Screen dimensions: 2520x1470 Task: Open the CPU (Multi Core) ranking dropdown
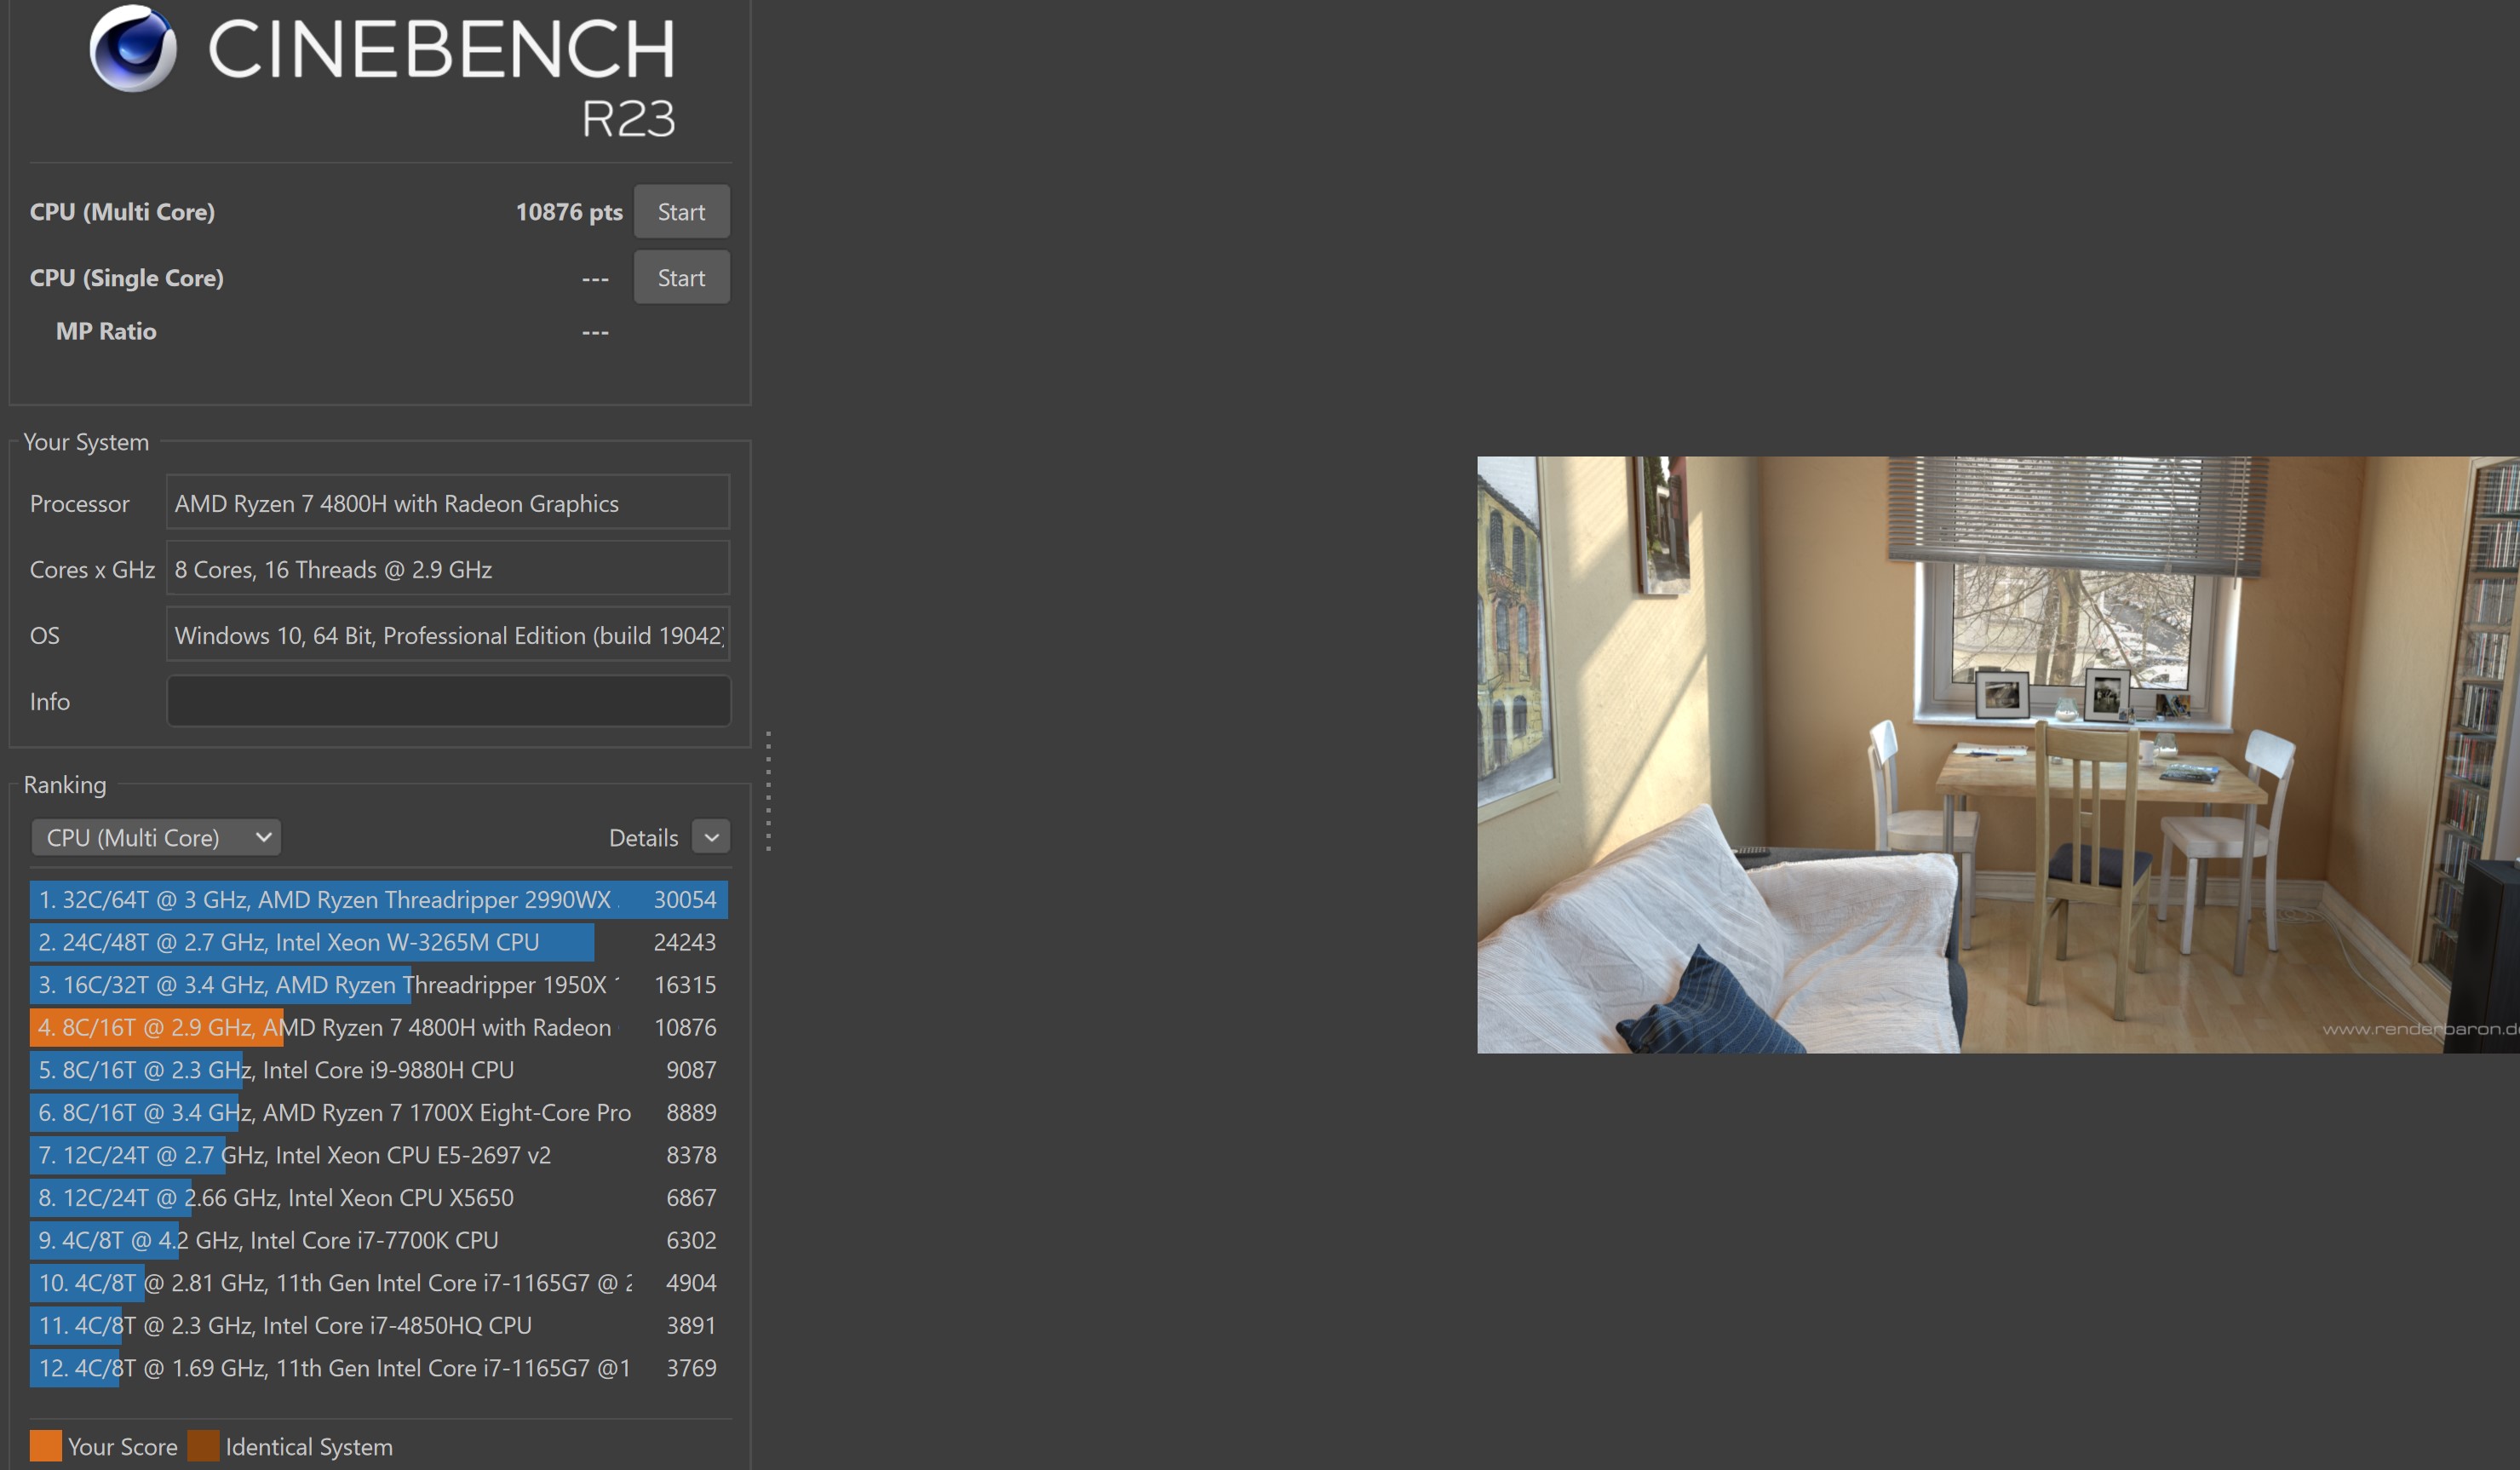tap(156, 837)
